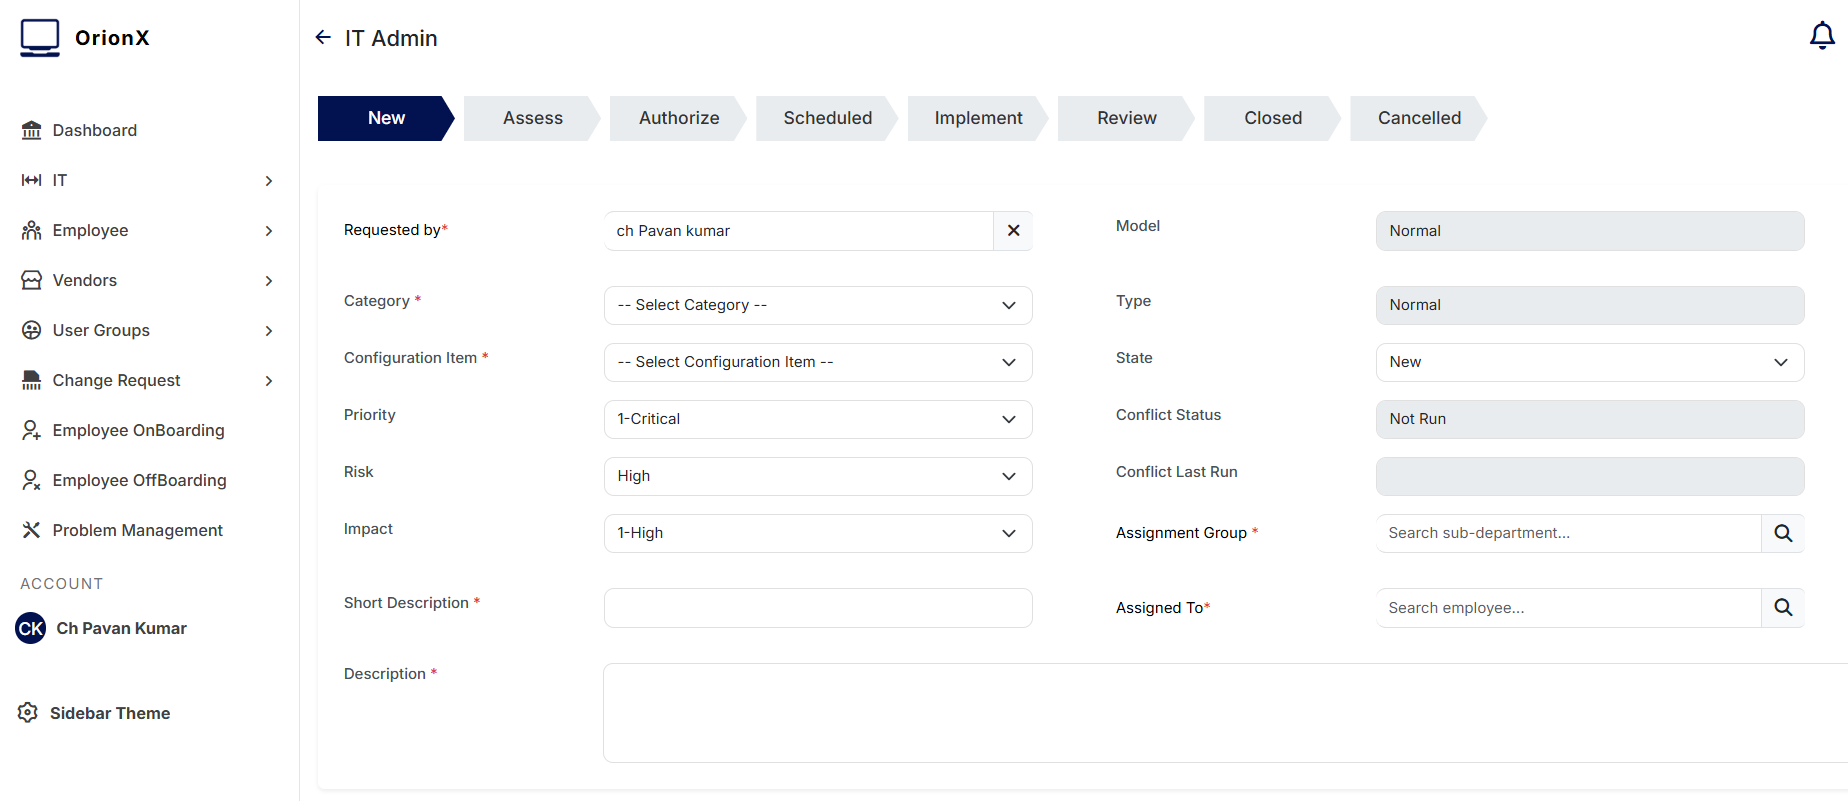Select the Implement stage tab

point(977,119)
